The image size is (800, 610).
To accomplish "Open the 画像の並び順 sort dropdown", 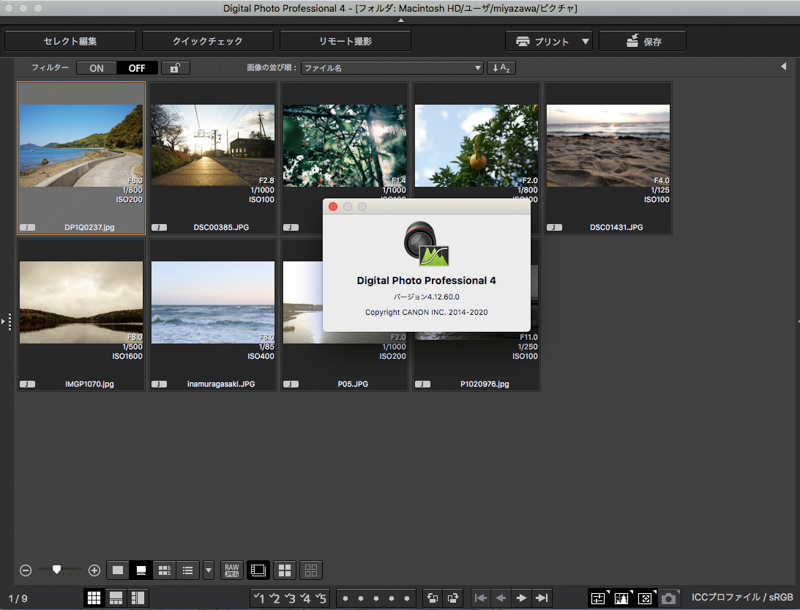I will pyautogui.click(x=392, y=68).
